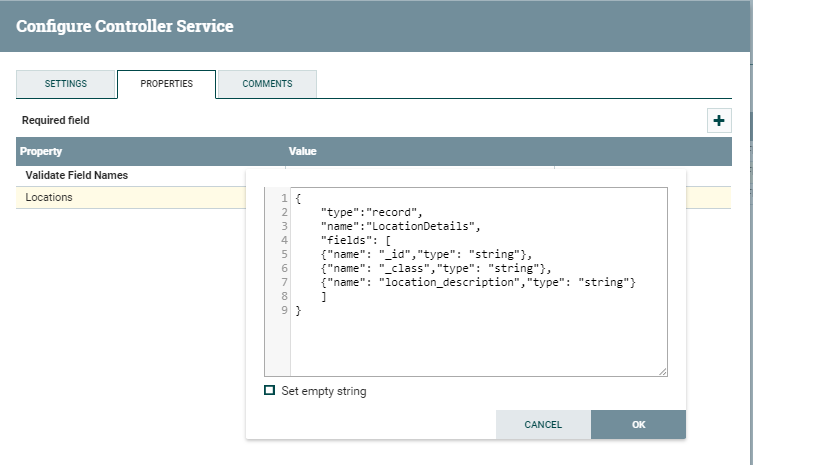
Task: Click the Property column header
Action: click(x=42, y=152)
